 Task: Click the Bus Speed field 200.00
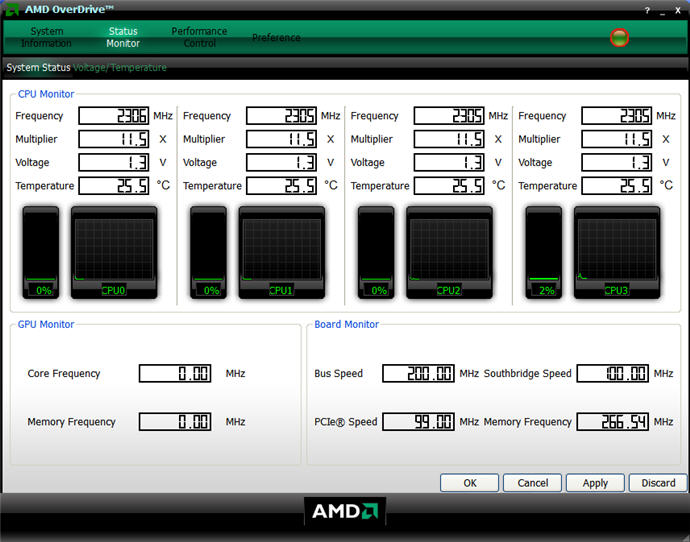[418, 374]
